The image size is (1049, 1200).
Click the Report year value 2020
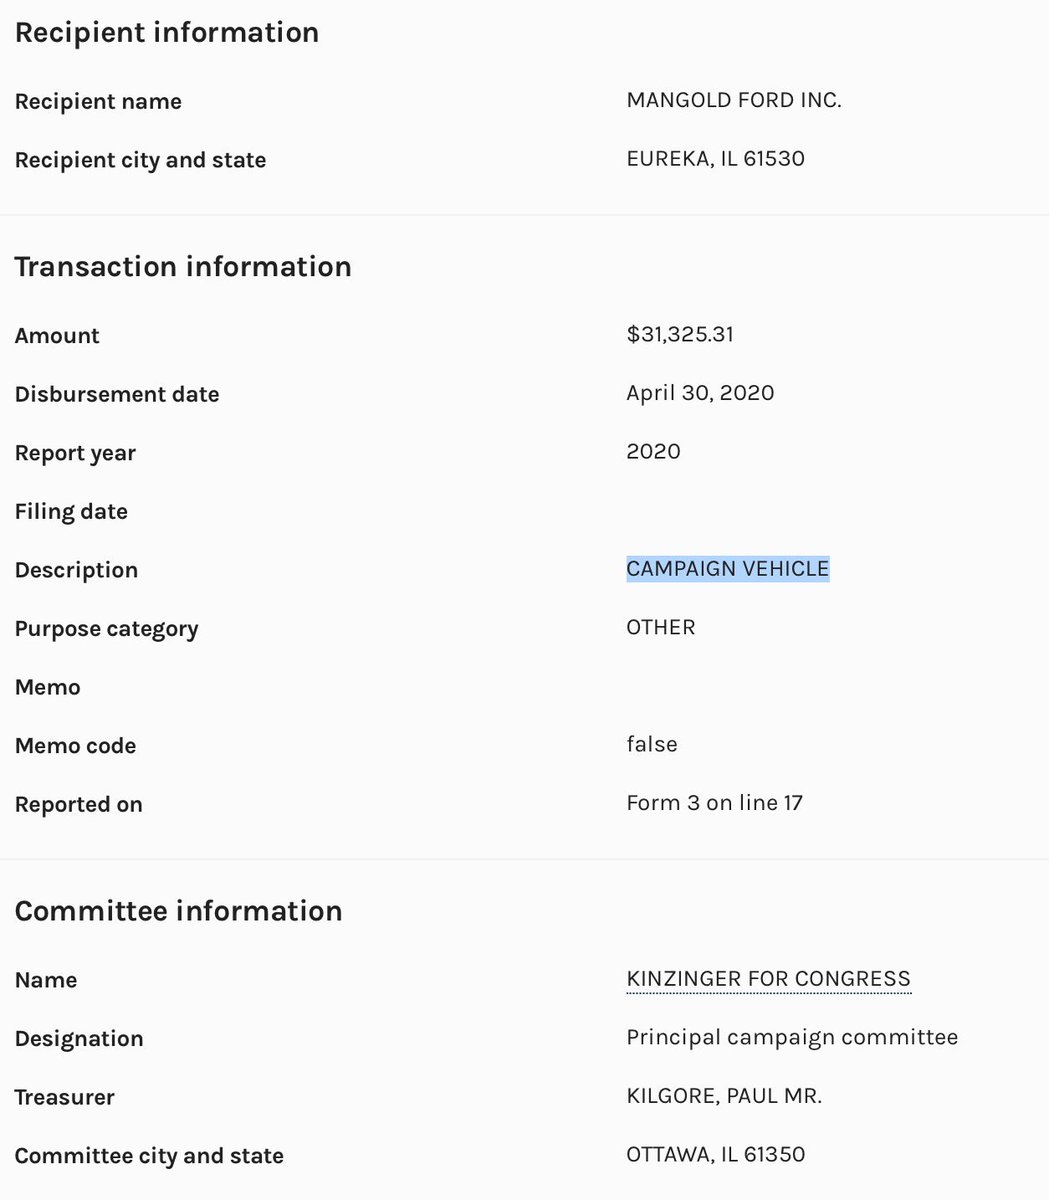(653, 451)
